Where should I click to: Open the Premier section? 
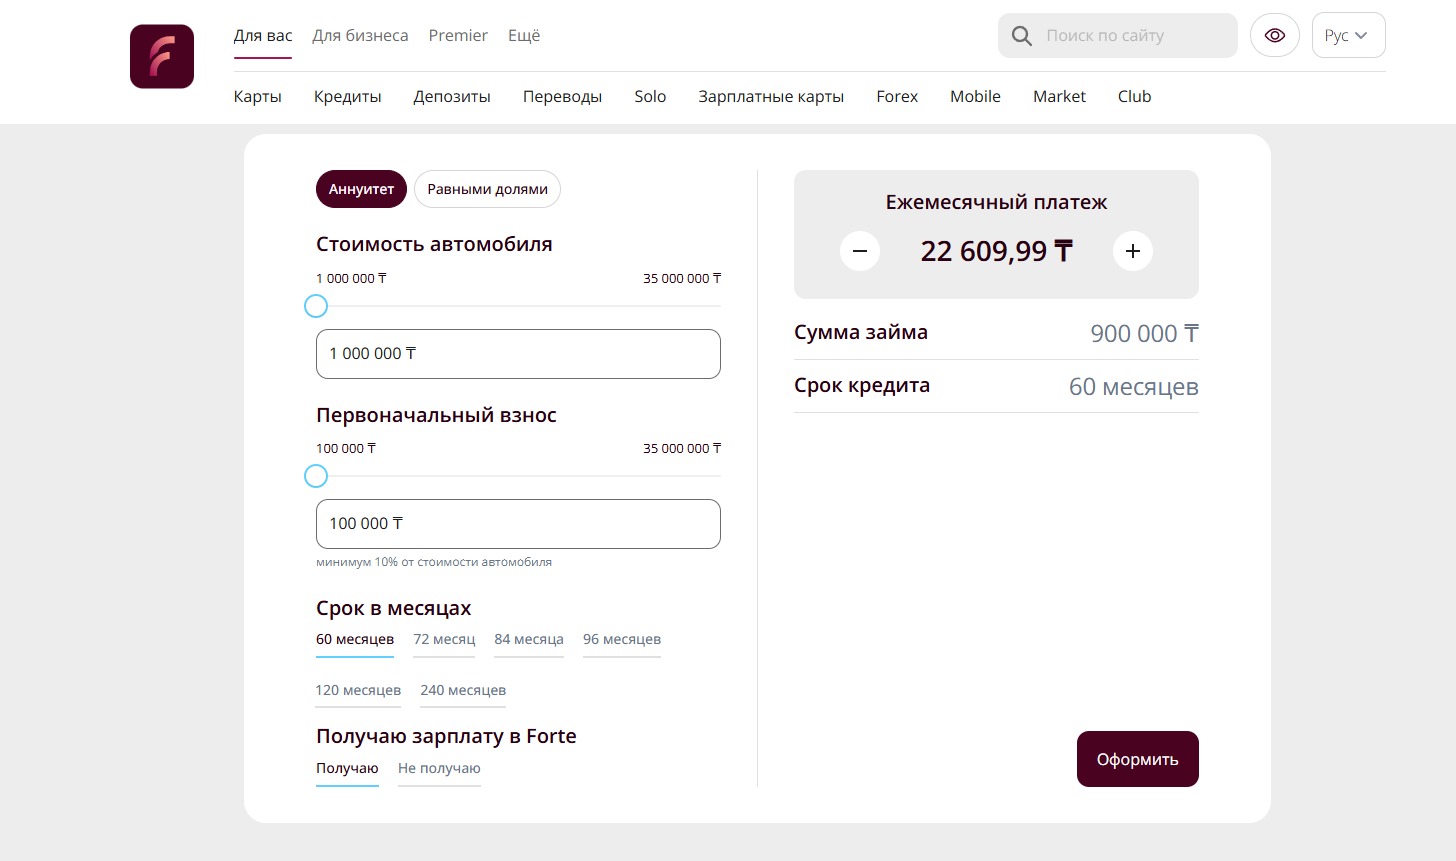point(458,36)
